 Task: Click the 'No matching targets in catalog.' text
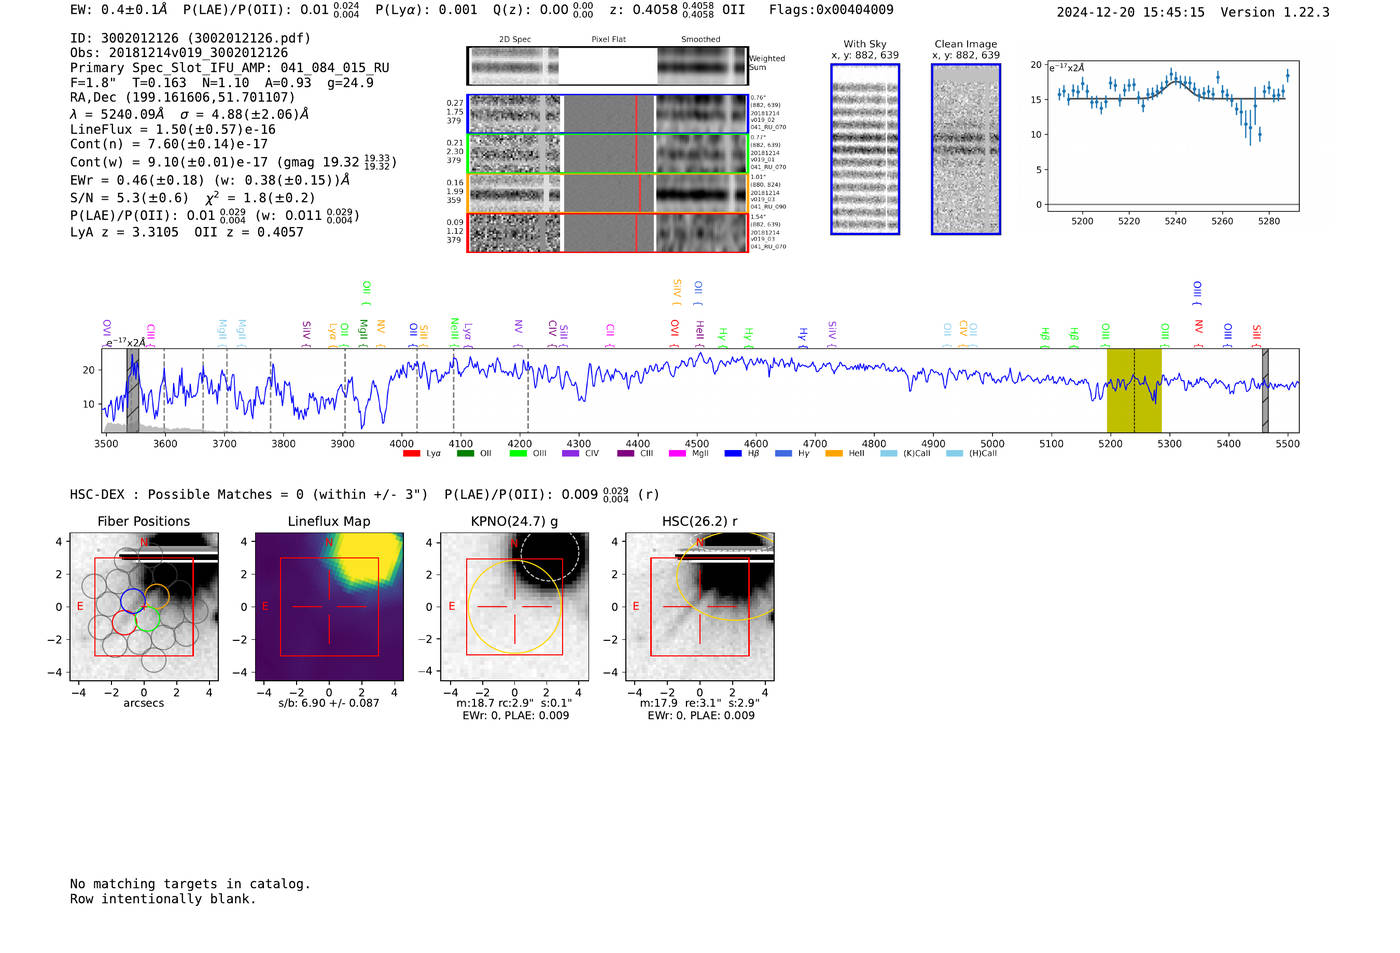click(190, 884)
